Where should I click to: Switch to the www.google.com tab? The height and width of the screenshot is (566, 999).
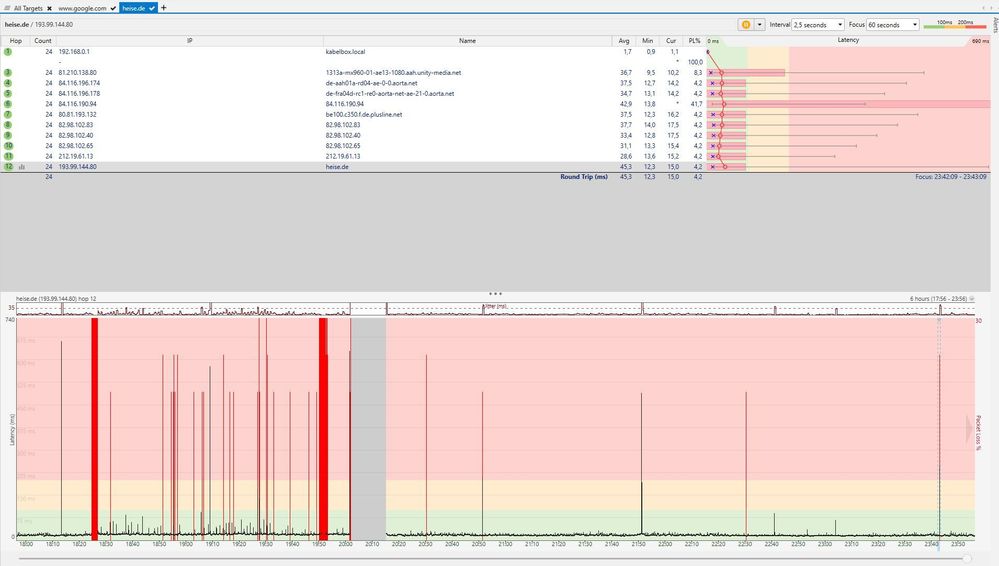(x=82, y=8)
